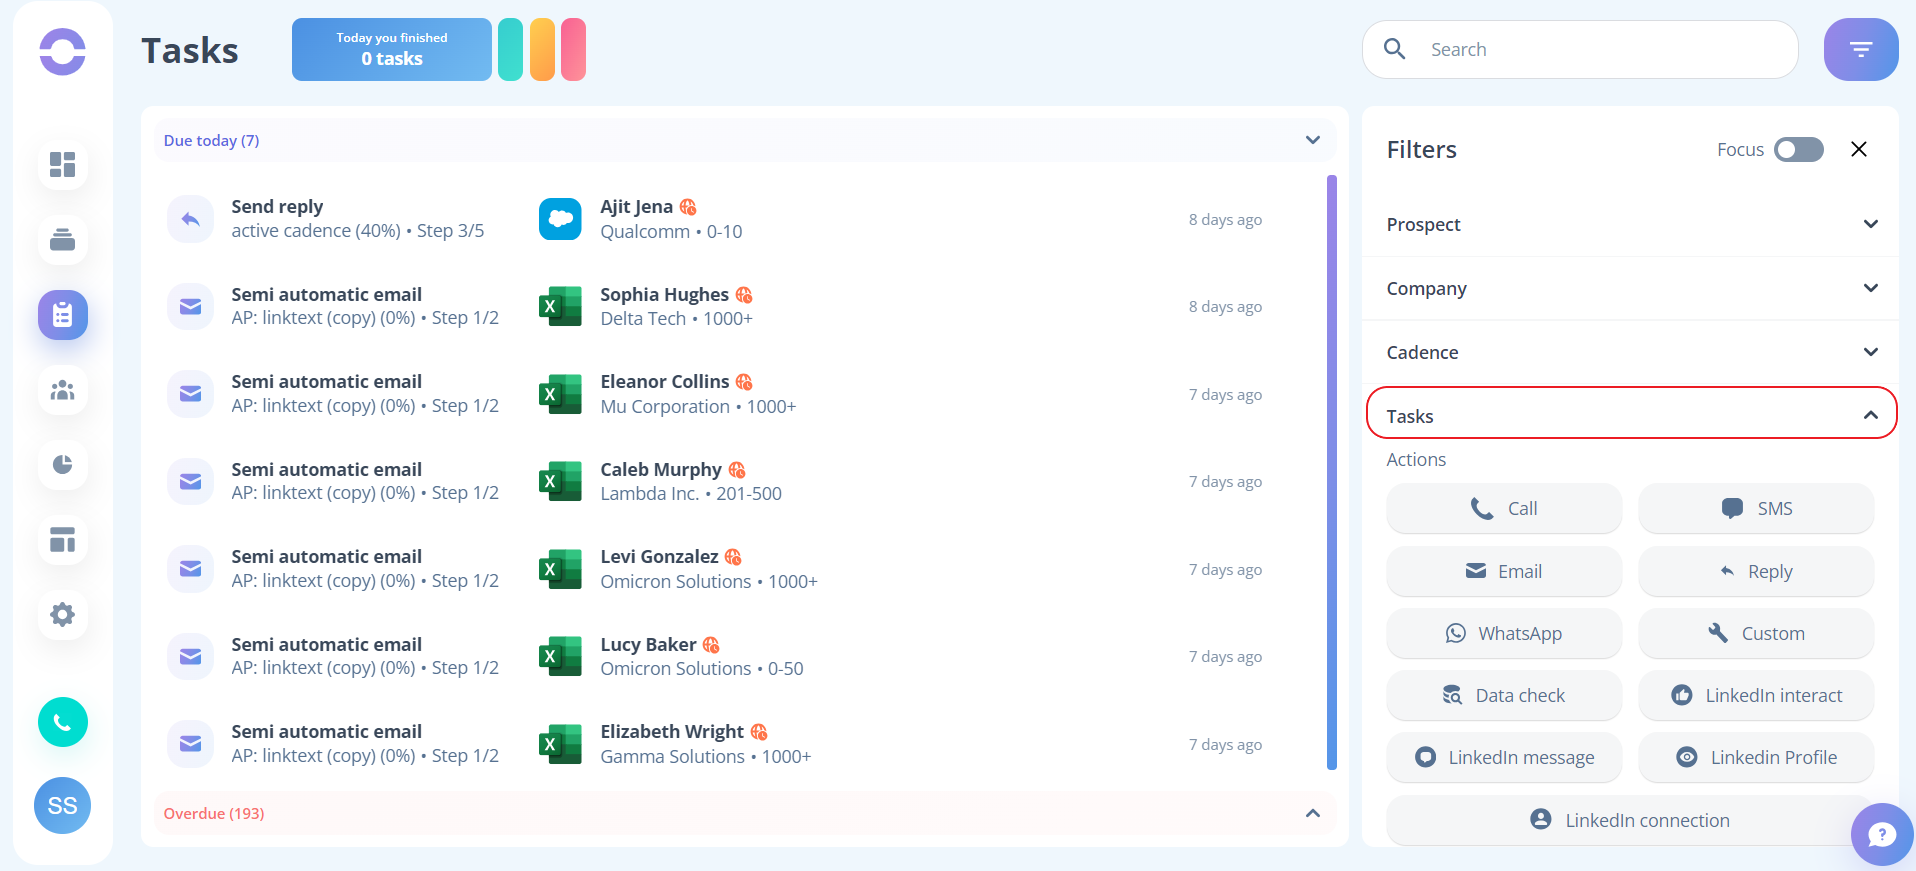Select the Call action filter
Image resolution: width=1916 pixels, height=871 pixels.
point(1504,508)
